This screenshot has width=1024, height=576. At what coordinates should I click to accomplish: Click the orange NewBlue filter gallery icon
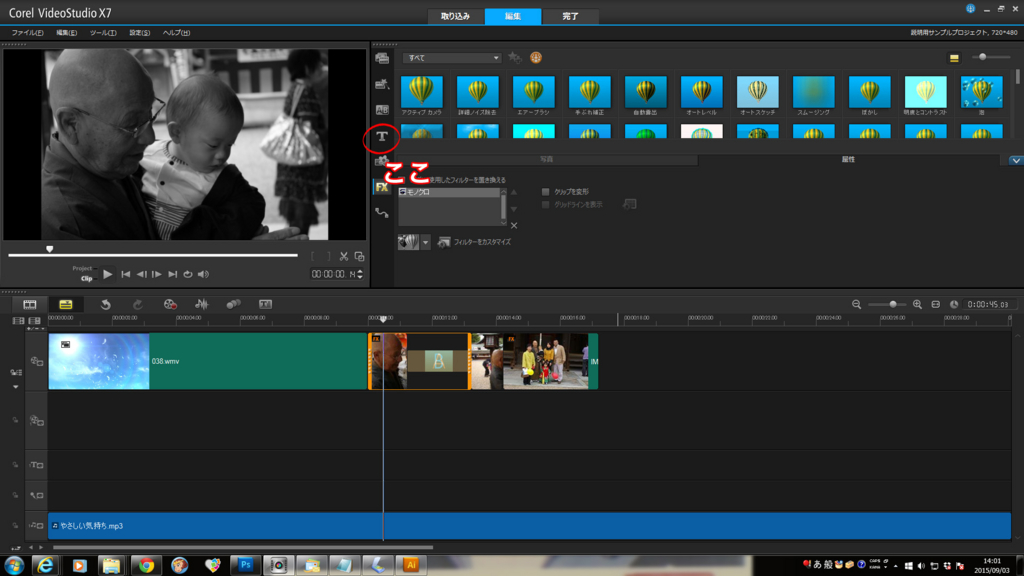(x=536, y=57)
